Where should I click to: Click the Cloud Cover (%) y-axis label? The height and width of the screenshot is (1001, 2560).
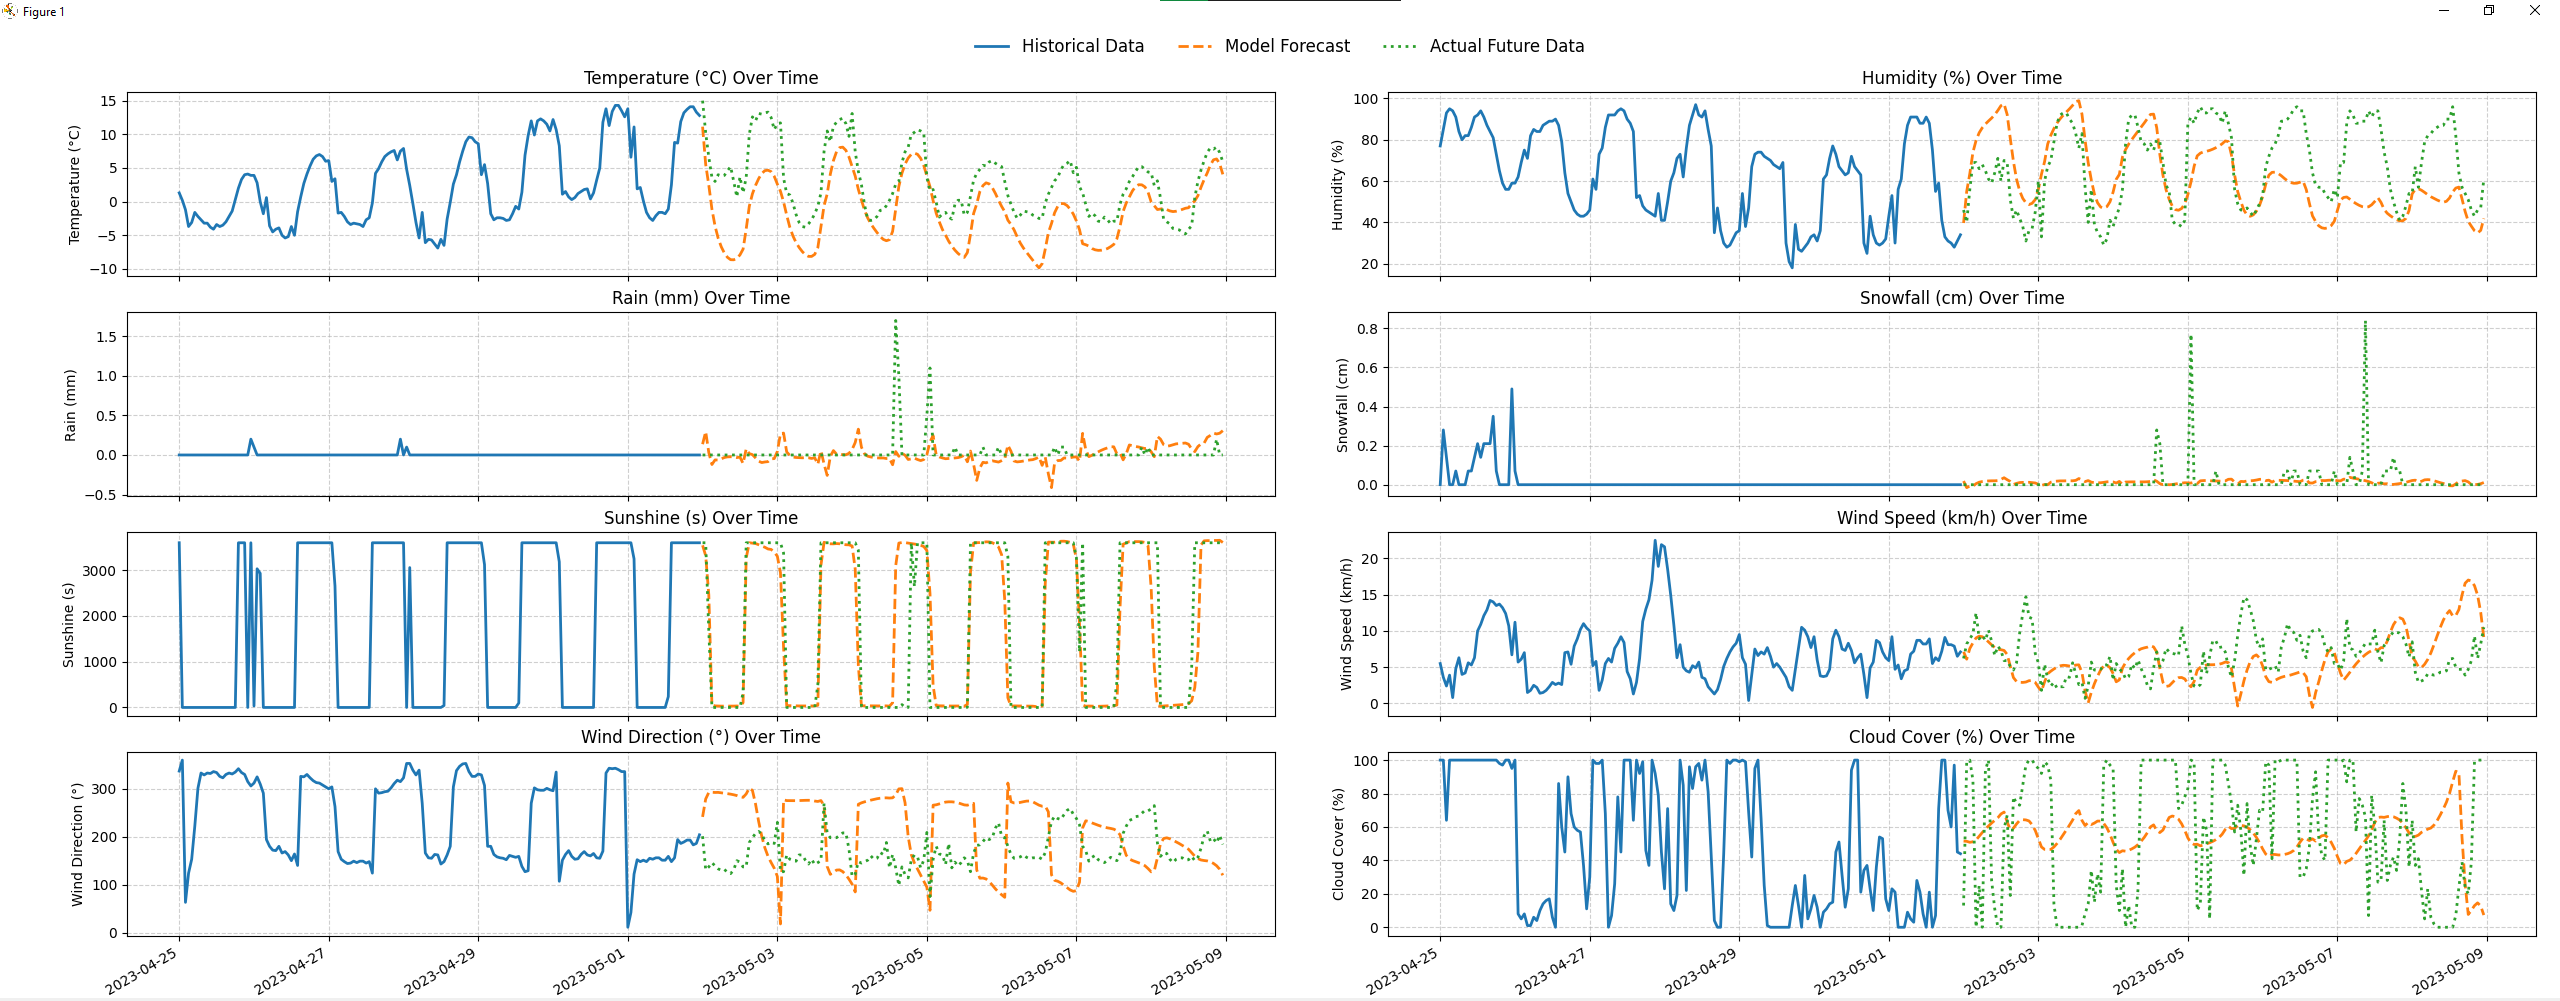tap(1338, 844)
